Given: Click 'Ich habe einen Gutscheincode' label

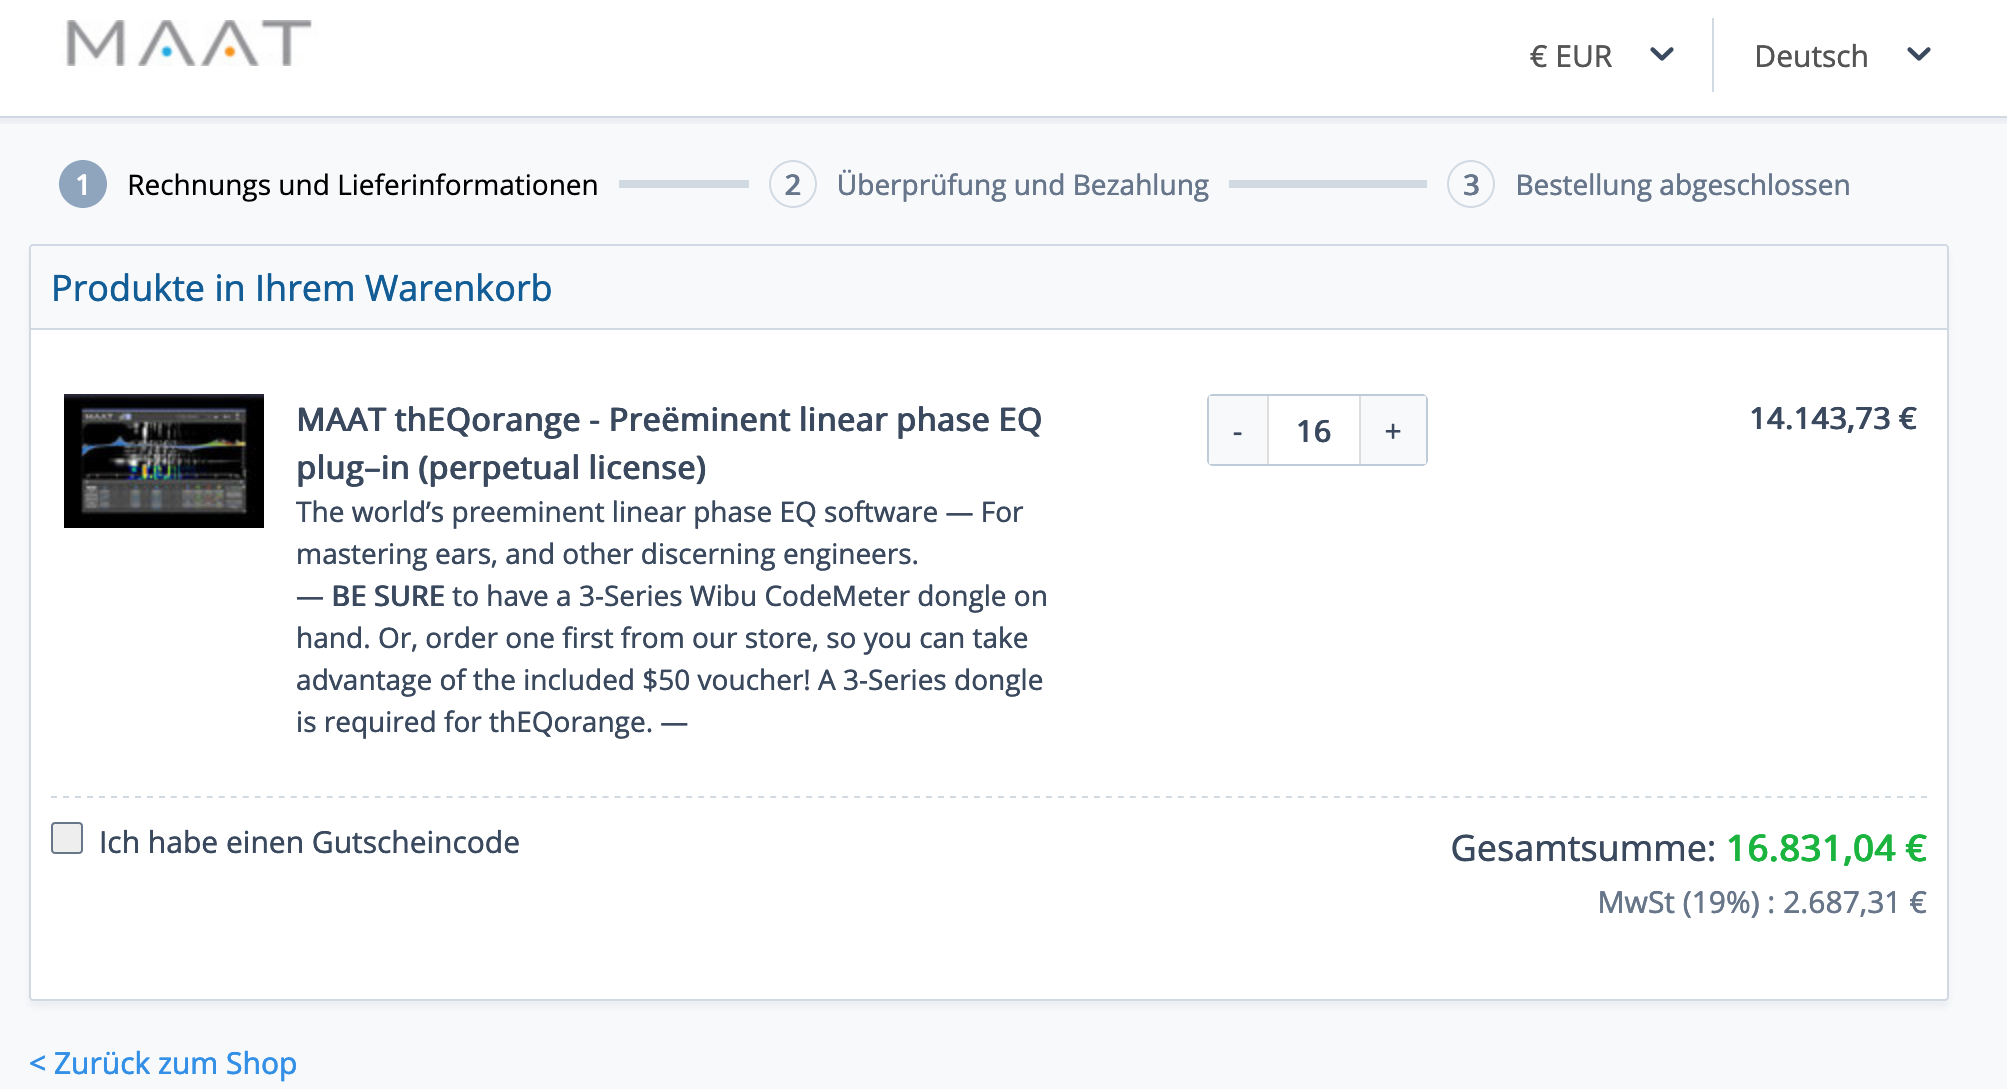Looking at the screenshot, I should [x=309, y=842].
